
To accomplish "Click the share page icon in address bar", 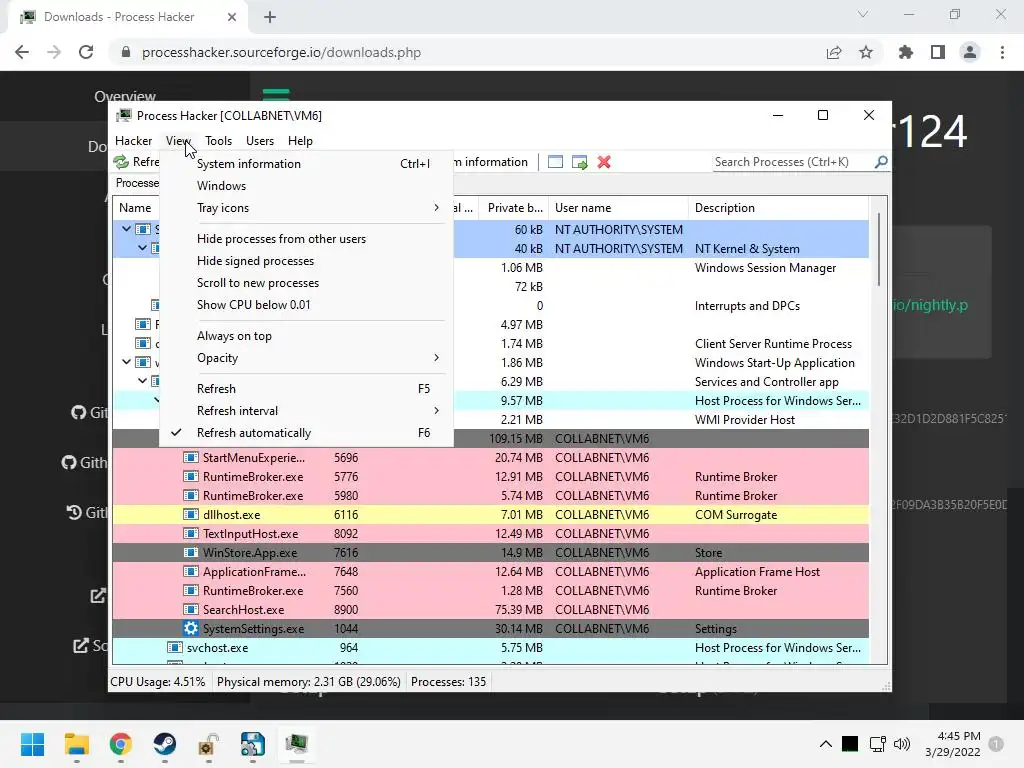I will pyautogui.click(x=834, y=52).
